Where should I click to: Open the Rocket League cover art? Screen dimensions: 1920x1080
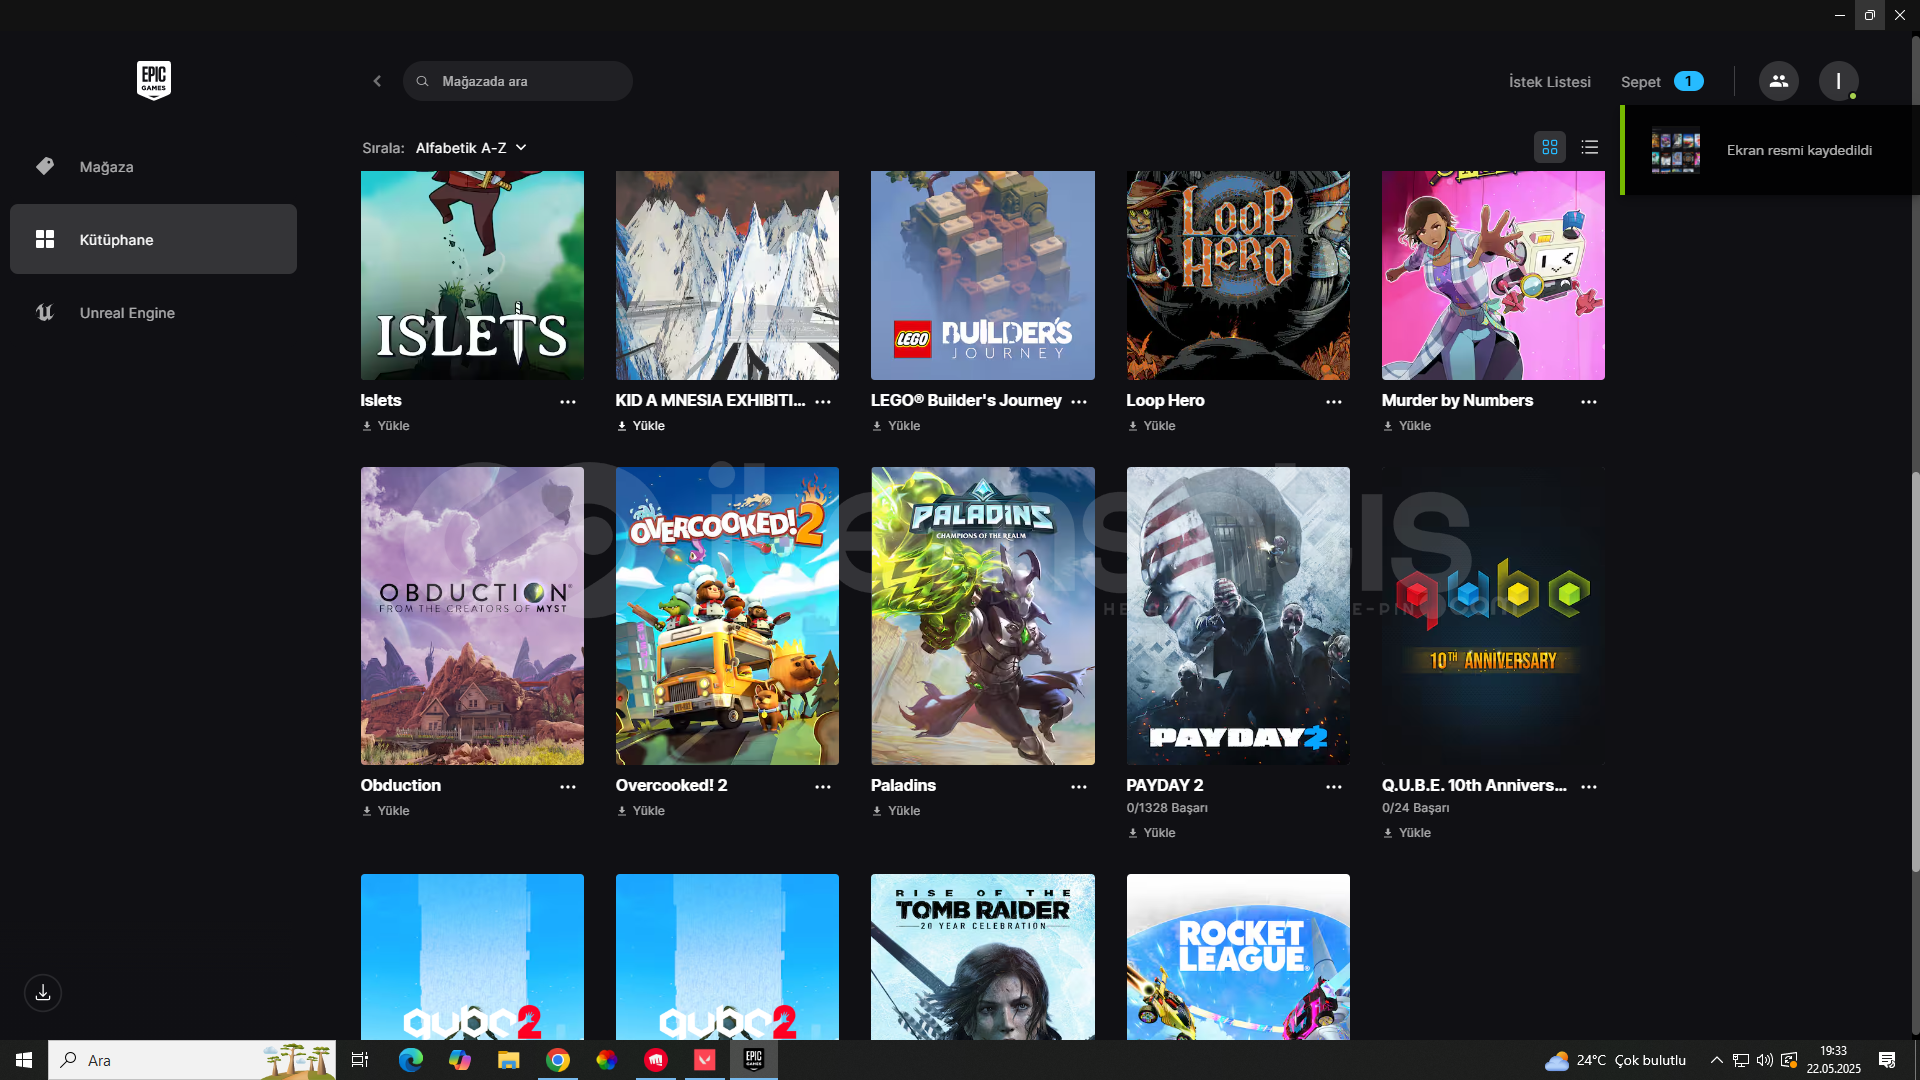click(x=1238, y=957)
